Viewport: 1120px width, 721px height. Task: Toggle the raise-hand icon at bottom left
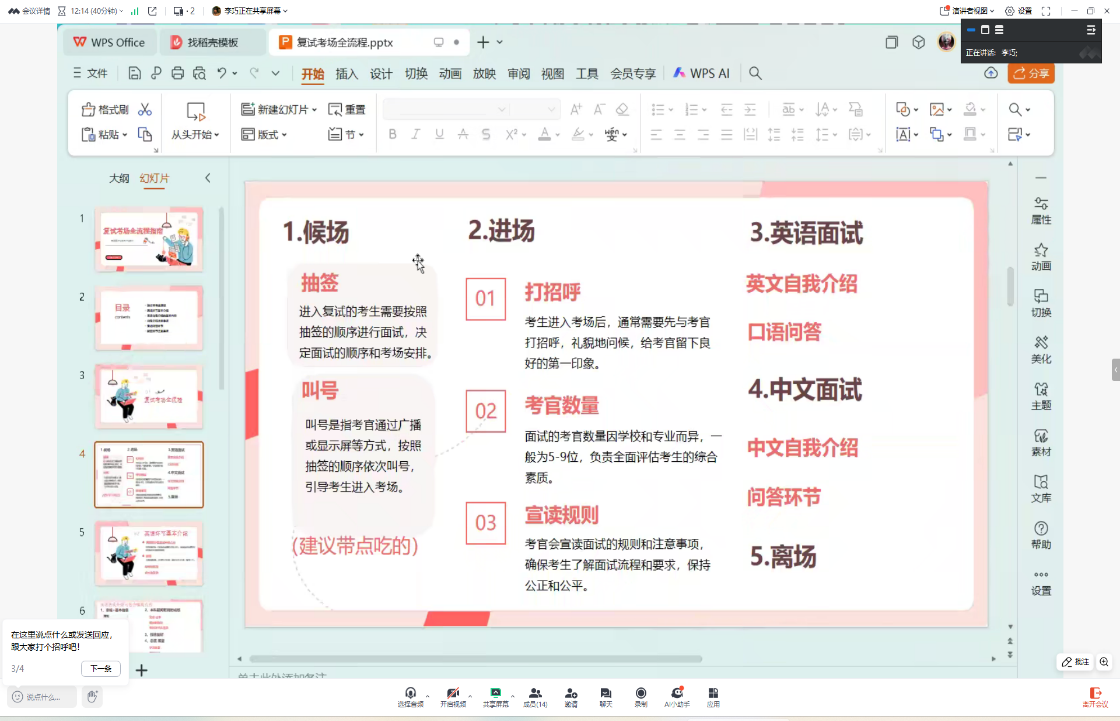[91, 697]
